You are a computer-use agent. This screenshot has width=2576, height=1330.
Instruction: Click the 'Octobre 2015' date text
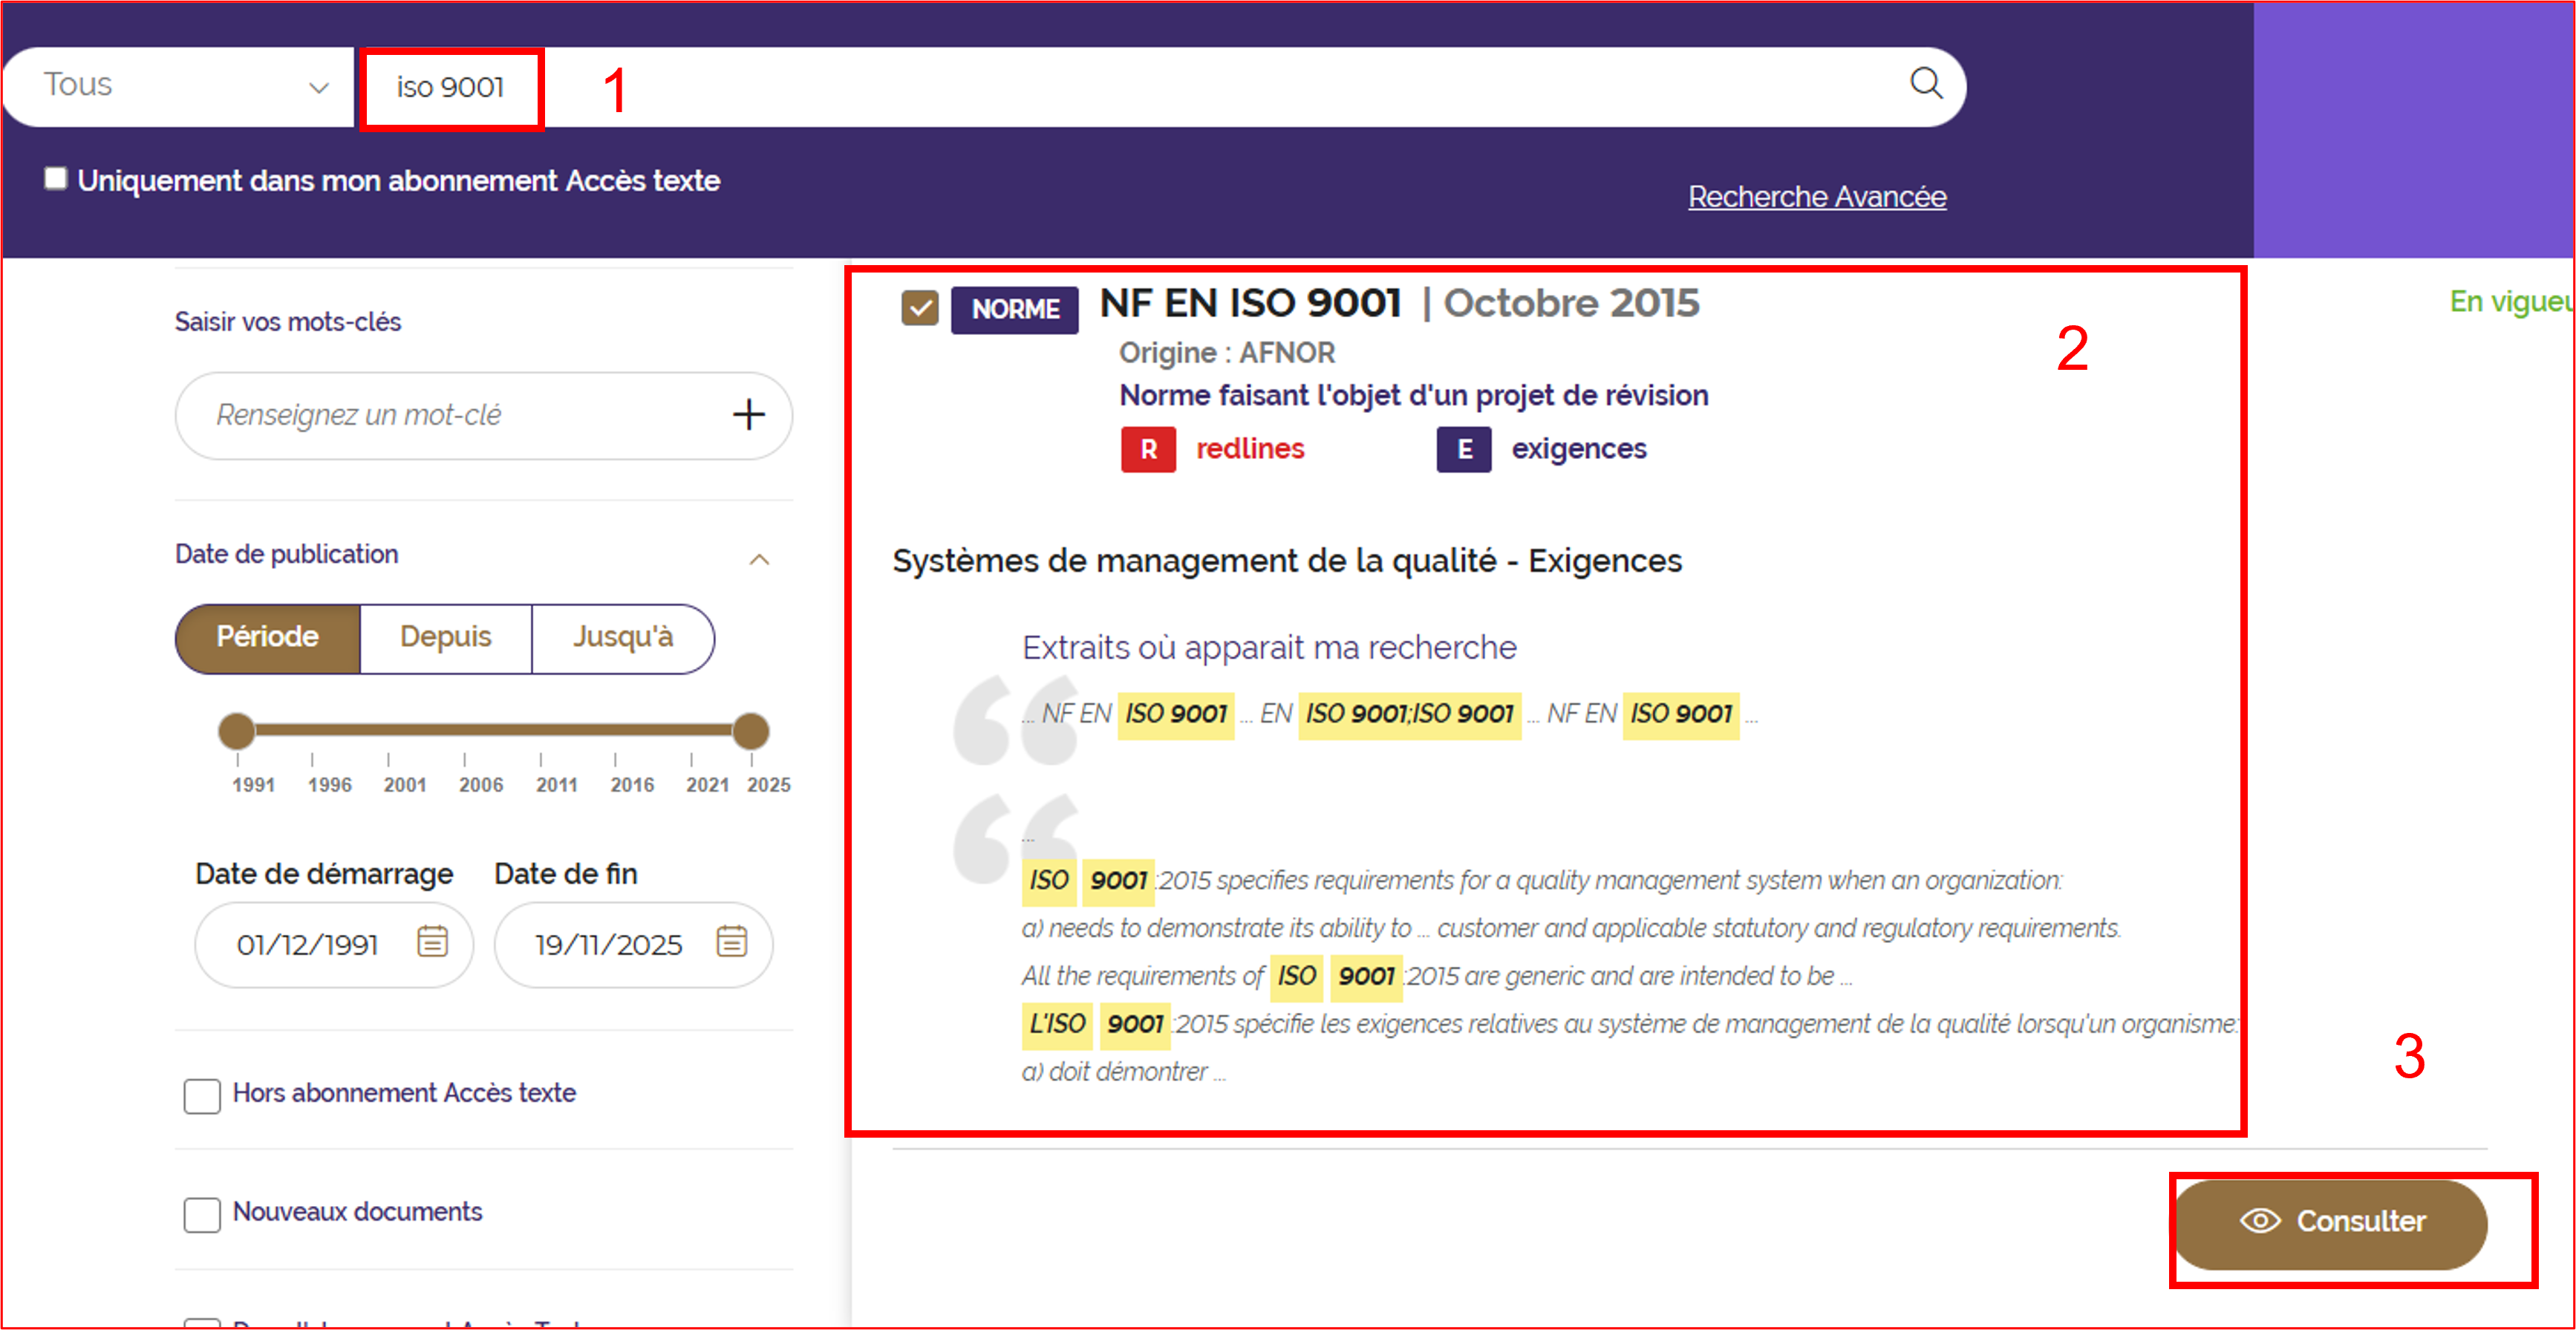[1571, 303]
